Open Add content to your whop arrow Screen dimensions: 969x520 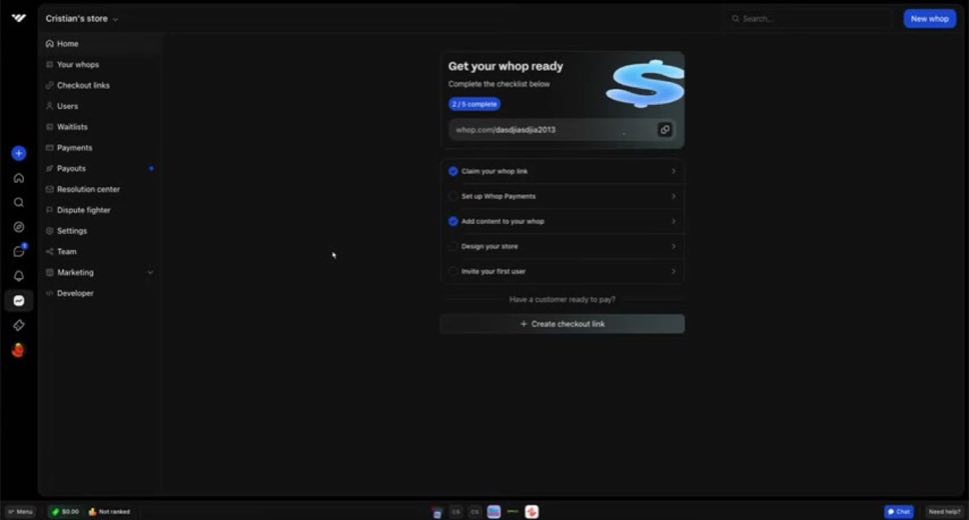[x=673, y=221]
